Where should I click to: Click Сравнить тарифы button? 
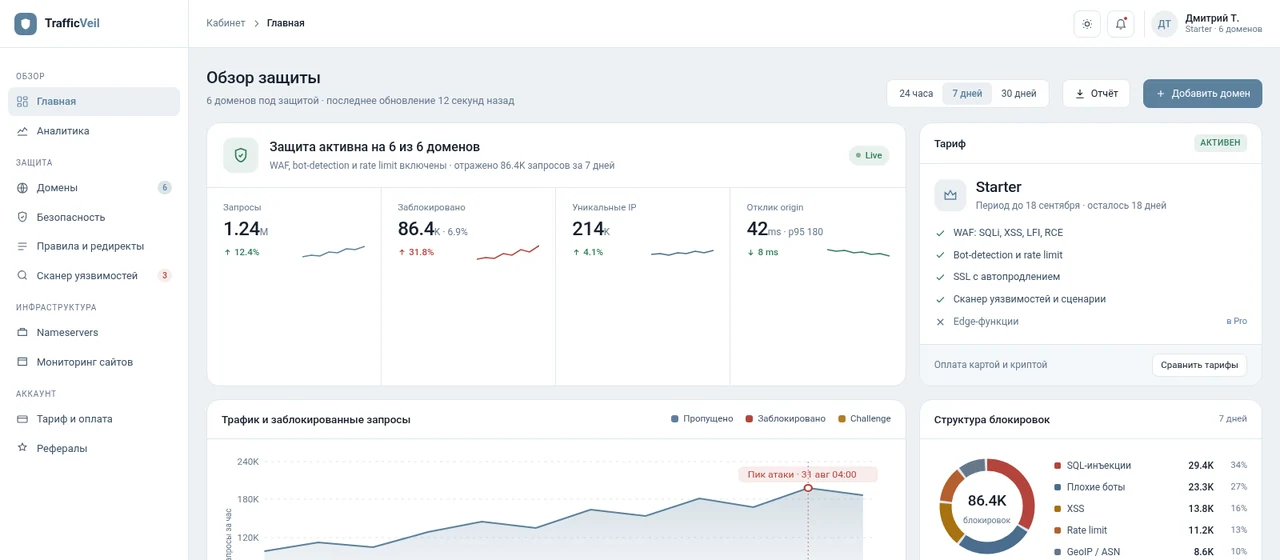(x=1199, y=365)
